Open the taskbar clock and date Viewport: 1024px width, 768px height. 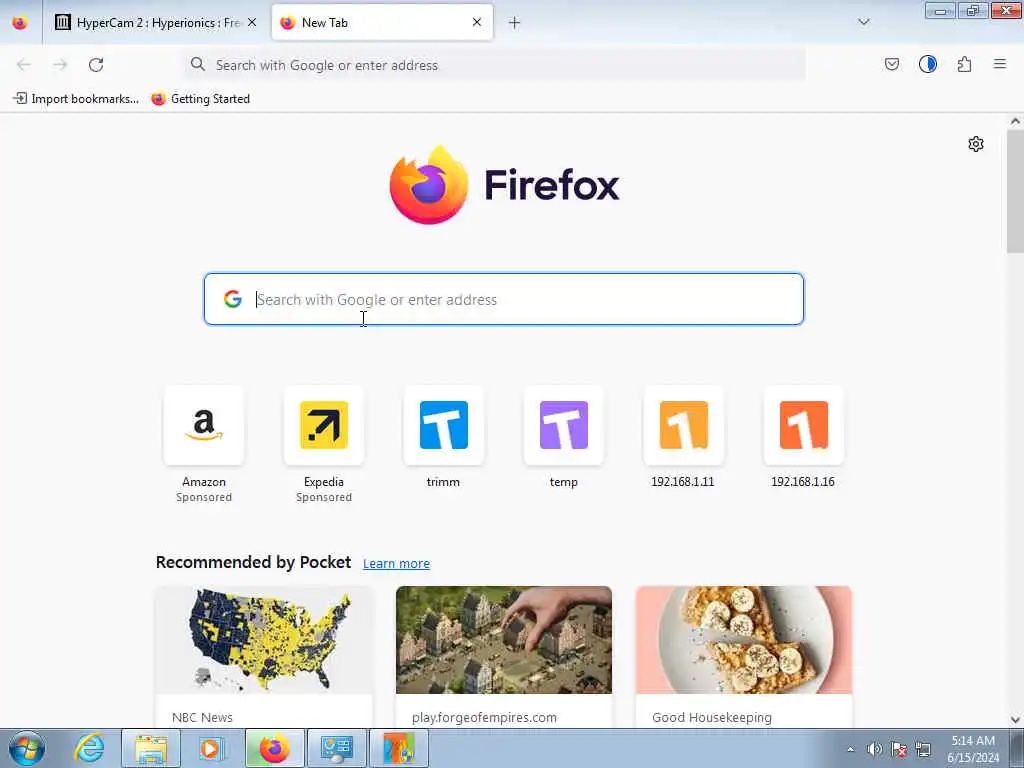click(x=973, y=749)
